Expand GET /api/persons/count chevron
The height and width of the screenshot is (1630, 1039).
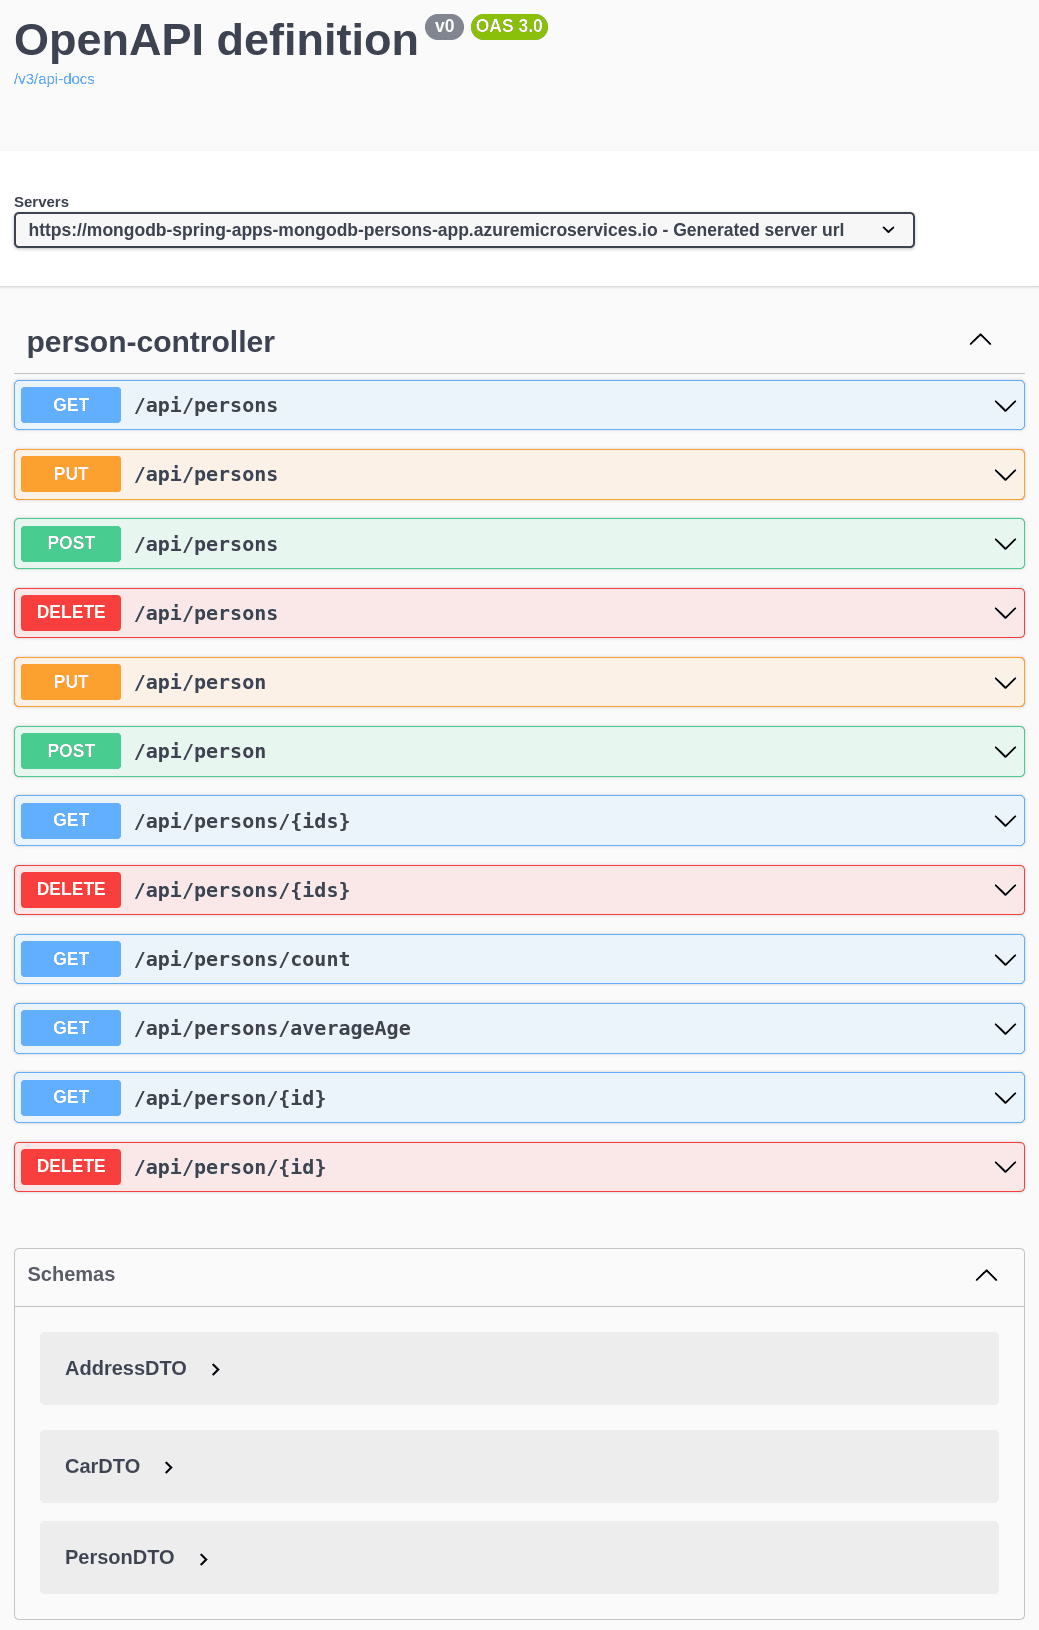tap(1005, 960)
